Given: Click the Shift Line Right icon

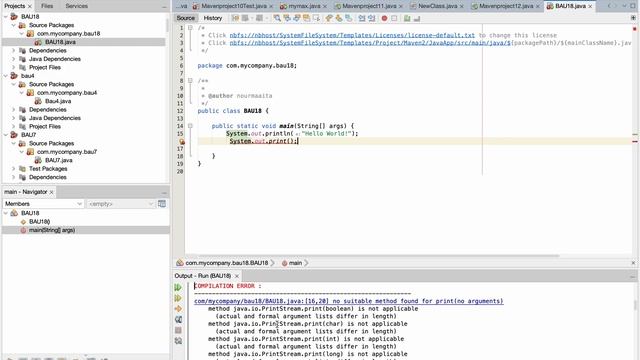Looking at the screenshot, I should pyautogui.click(x=371, y=18).
